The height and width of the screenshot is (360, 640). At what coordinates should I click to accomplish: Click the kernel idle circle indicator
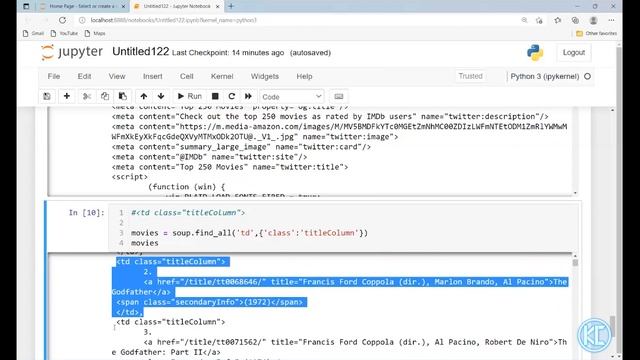pyautogui.click(x=587, y=76)
